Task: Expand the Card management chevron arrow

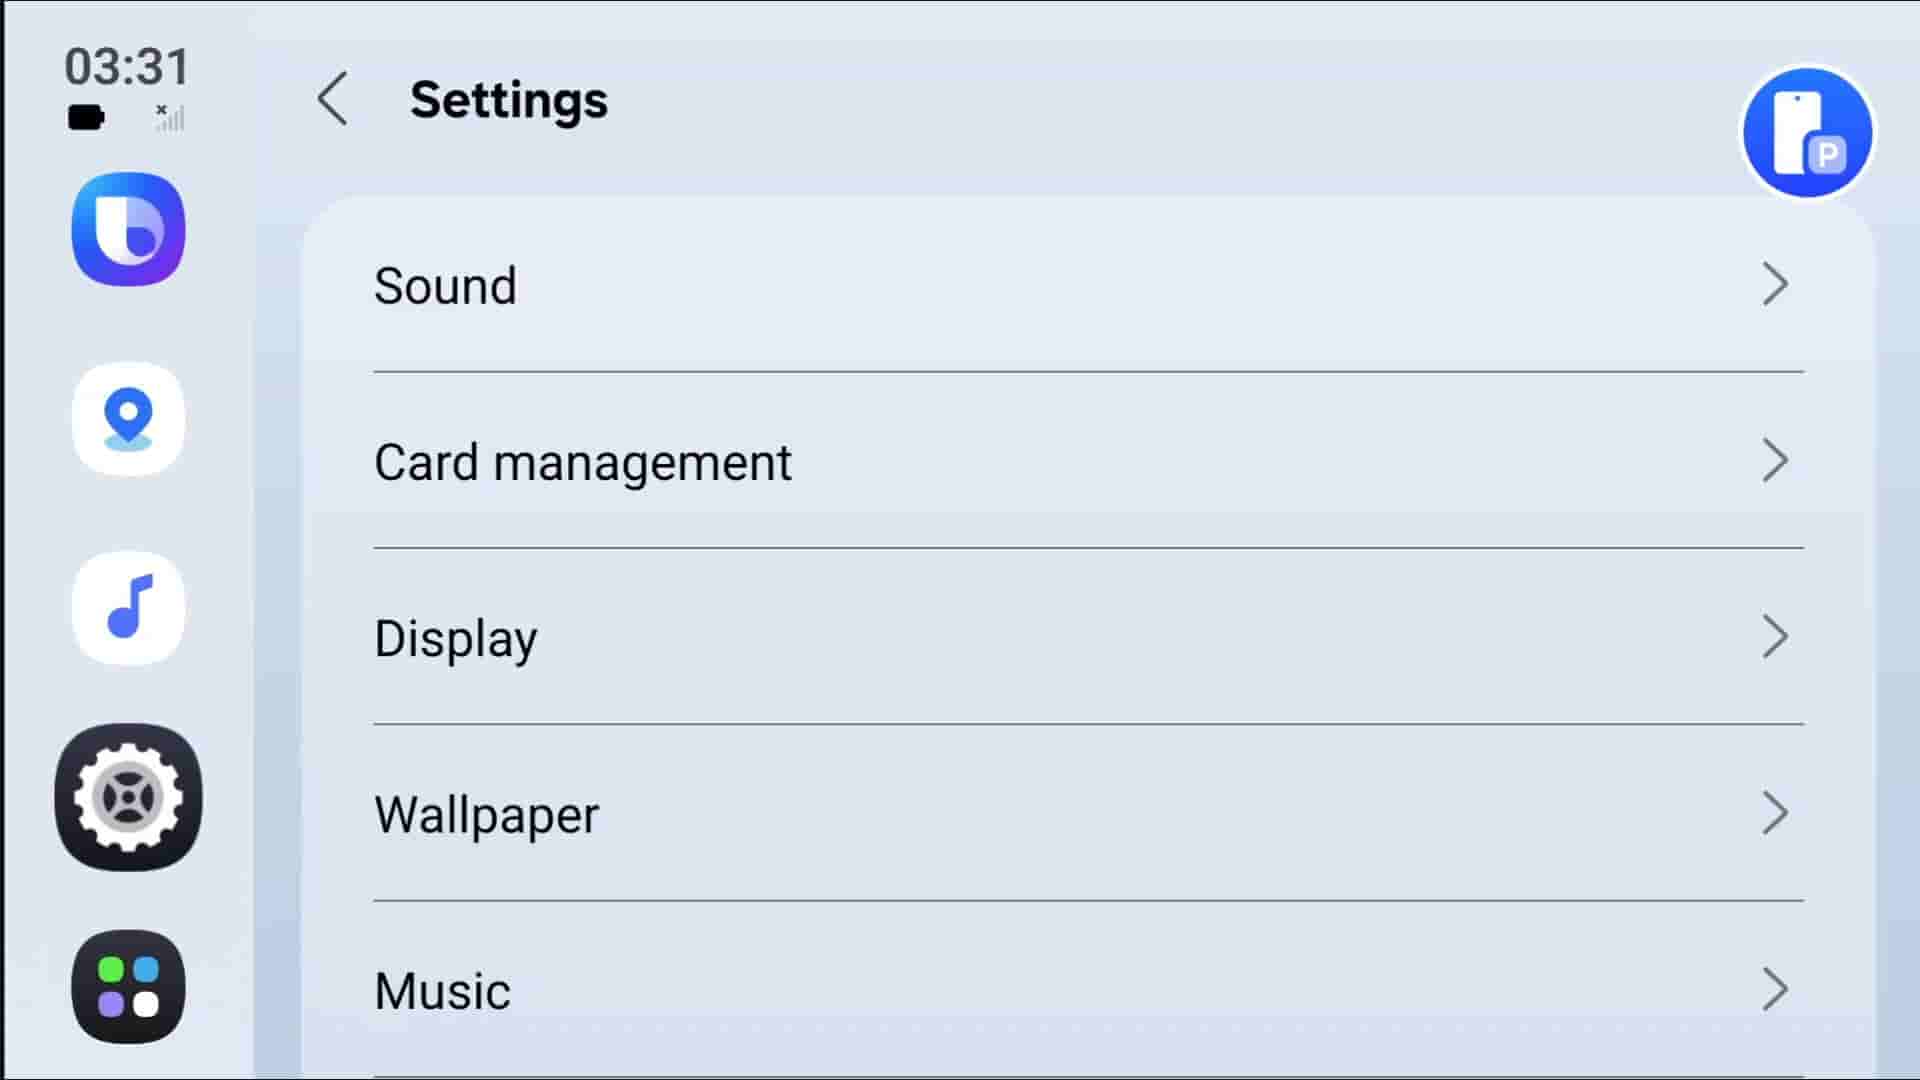Action: [1775, 461]
